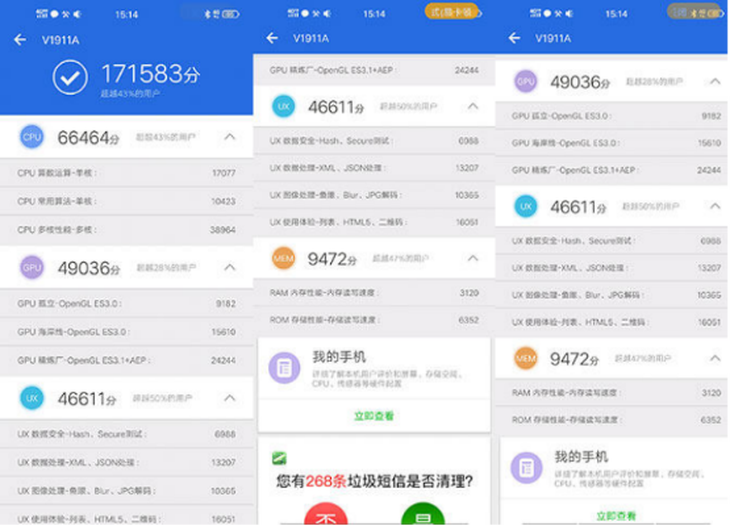
Task: Tap CPU single-core row with value 17077
Action: 127,173
